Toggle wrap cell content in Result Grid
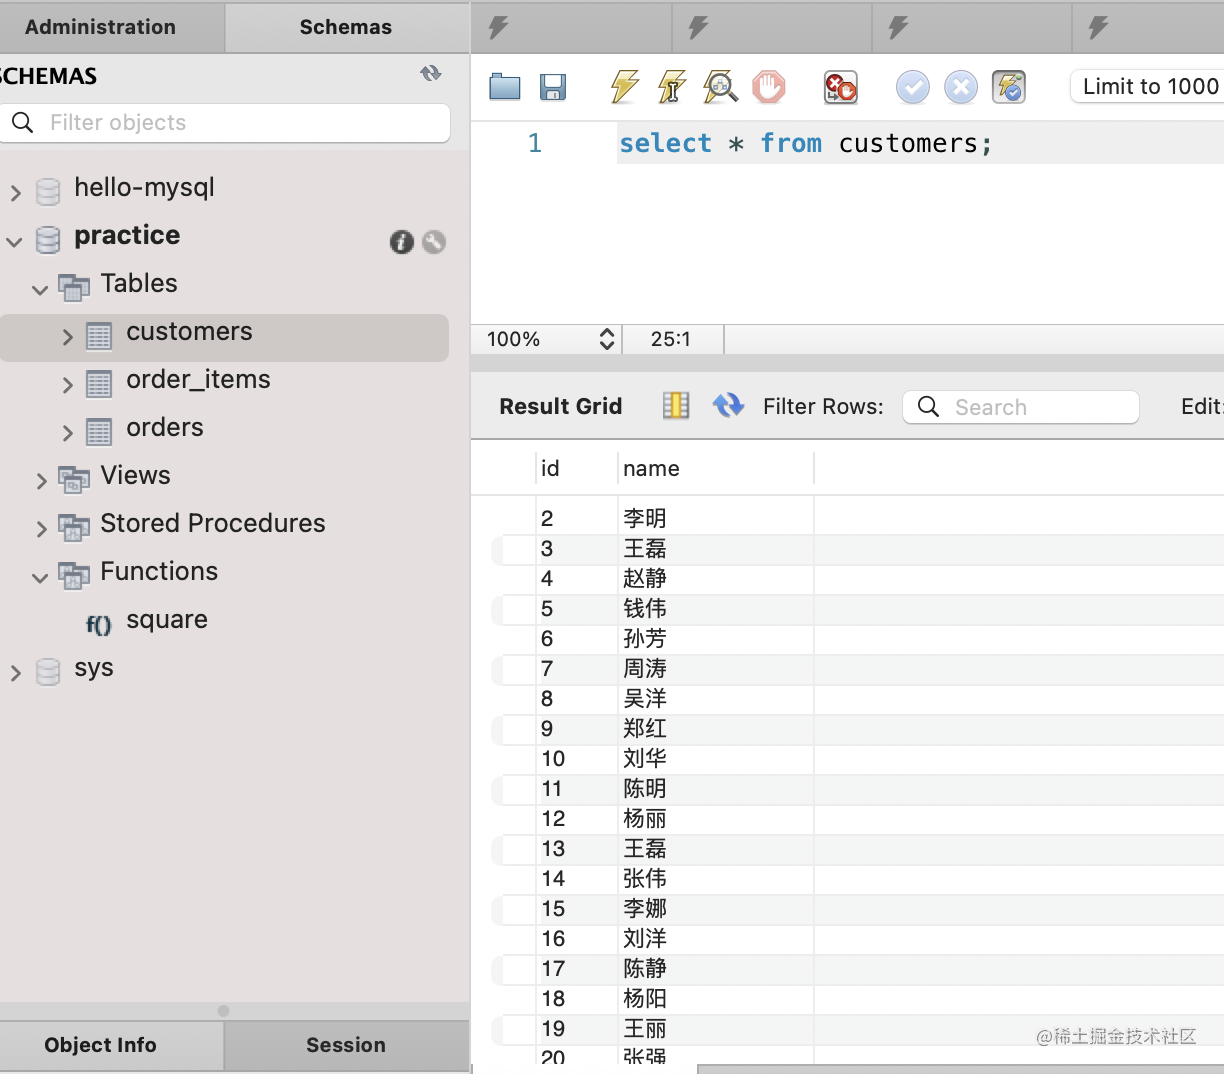Screen dimensions: 1224x1074 point(676,405)
